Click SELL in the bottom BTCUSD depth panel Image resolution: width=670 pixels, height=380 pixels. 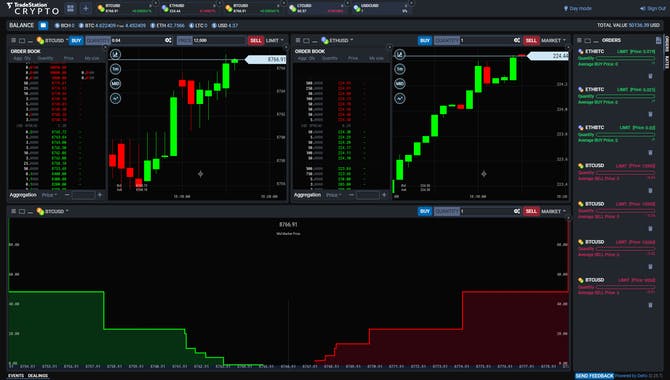pos(531,212)
